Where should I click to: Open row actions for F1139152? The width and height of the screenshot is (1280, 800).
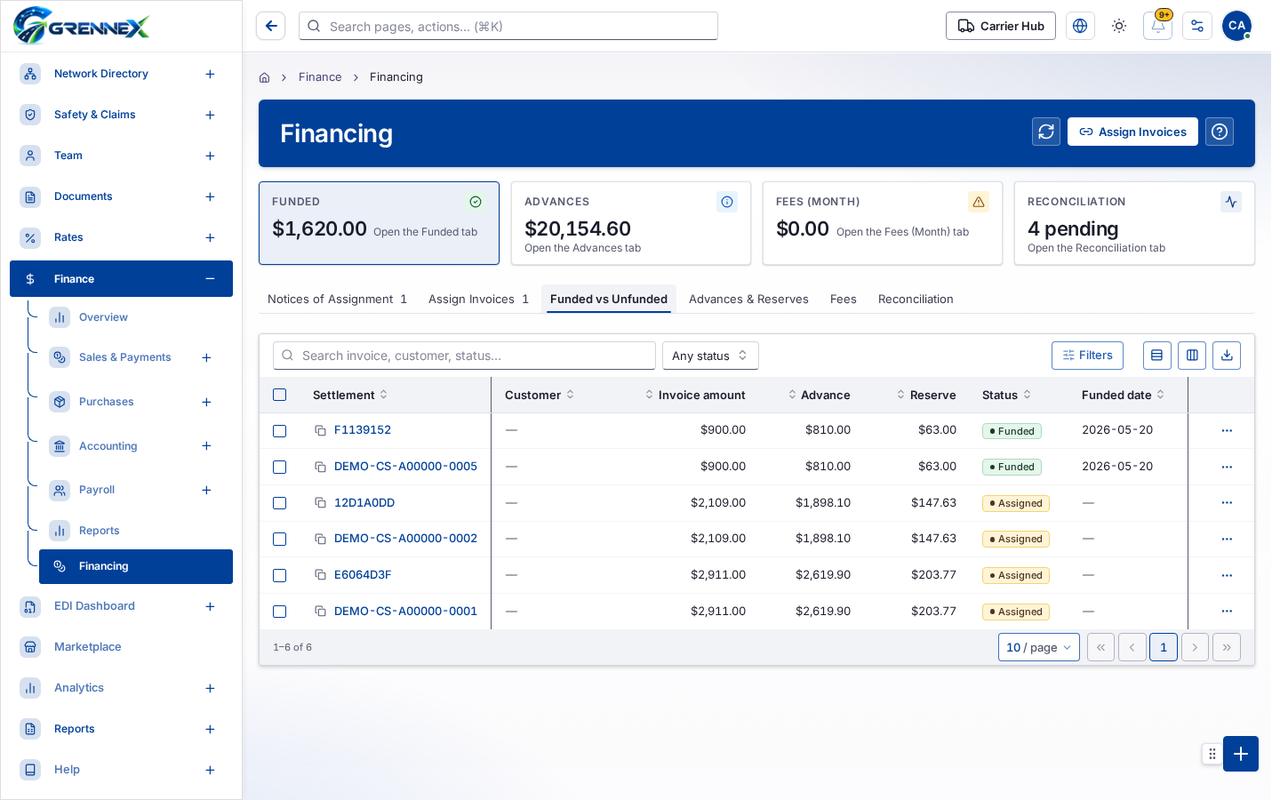[1227, 431]
